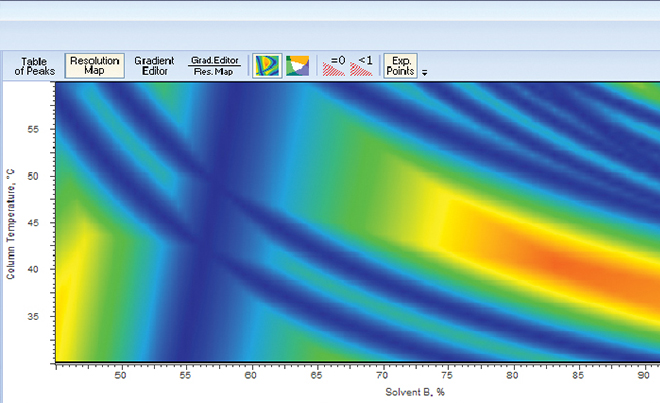The height and width of the screenshot is (403, 660).
Task: Select the rainbow color resolution map icon
Action: [x=266, y=67]
